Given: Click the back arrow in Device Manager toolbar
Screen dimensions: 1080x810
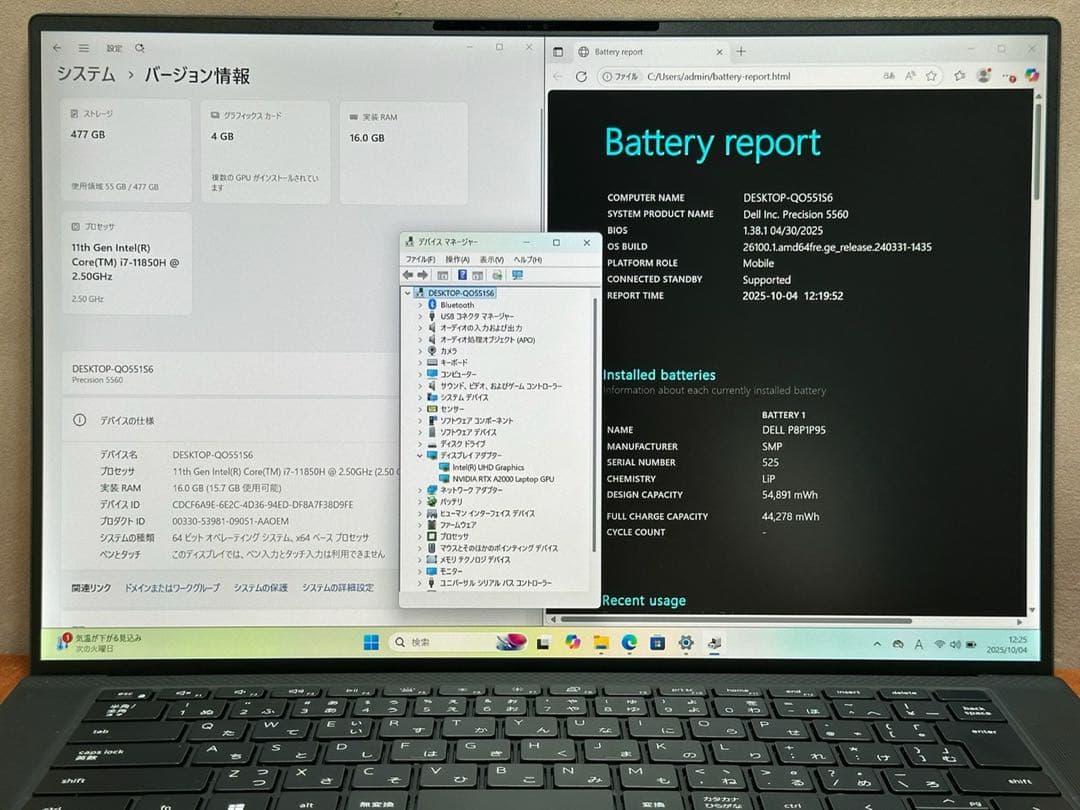Looking at the screenshot, I should [x=408, y=274].
